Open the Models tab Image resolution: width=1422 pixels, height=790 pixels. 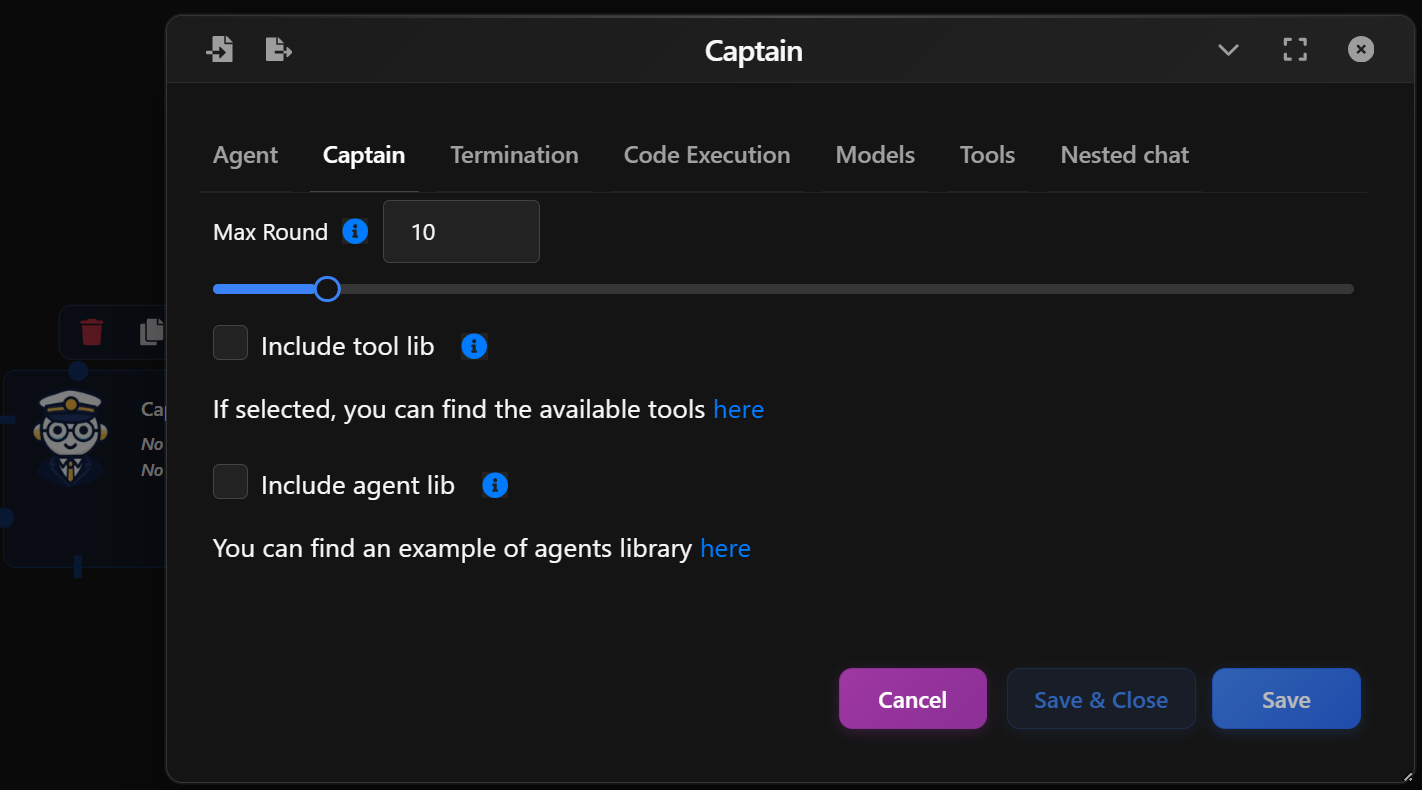875,155
